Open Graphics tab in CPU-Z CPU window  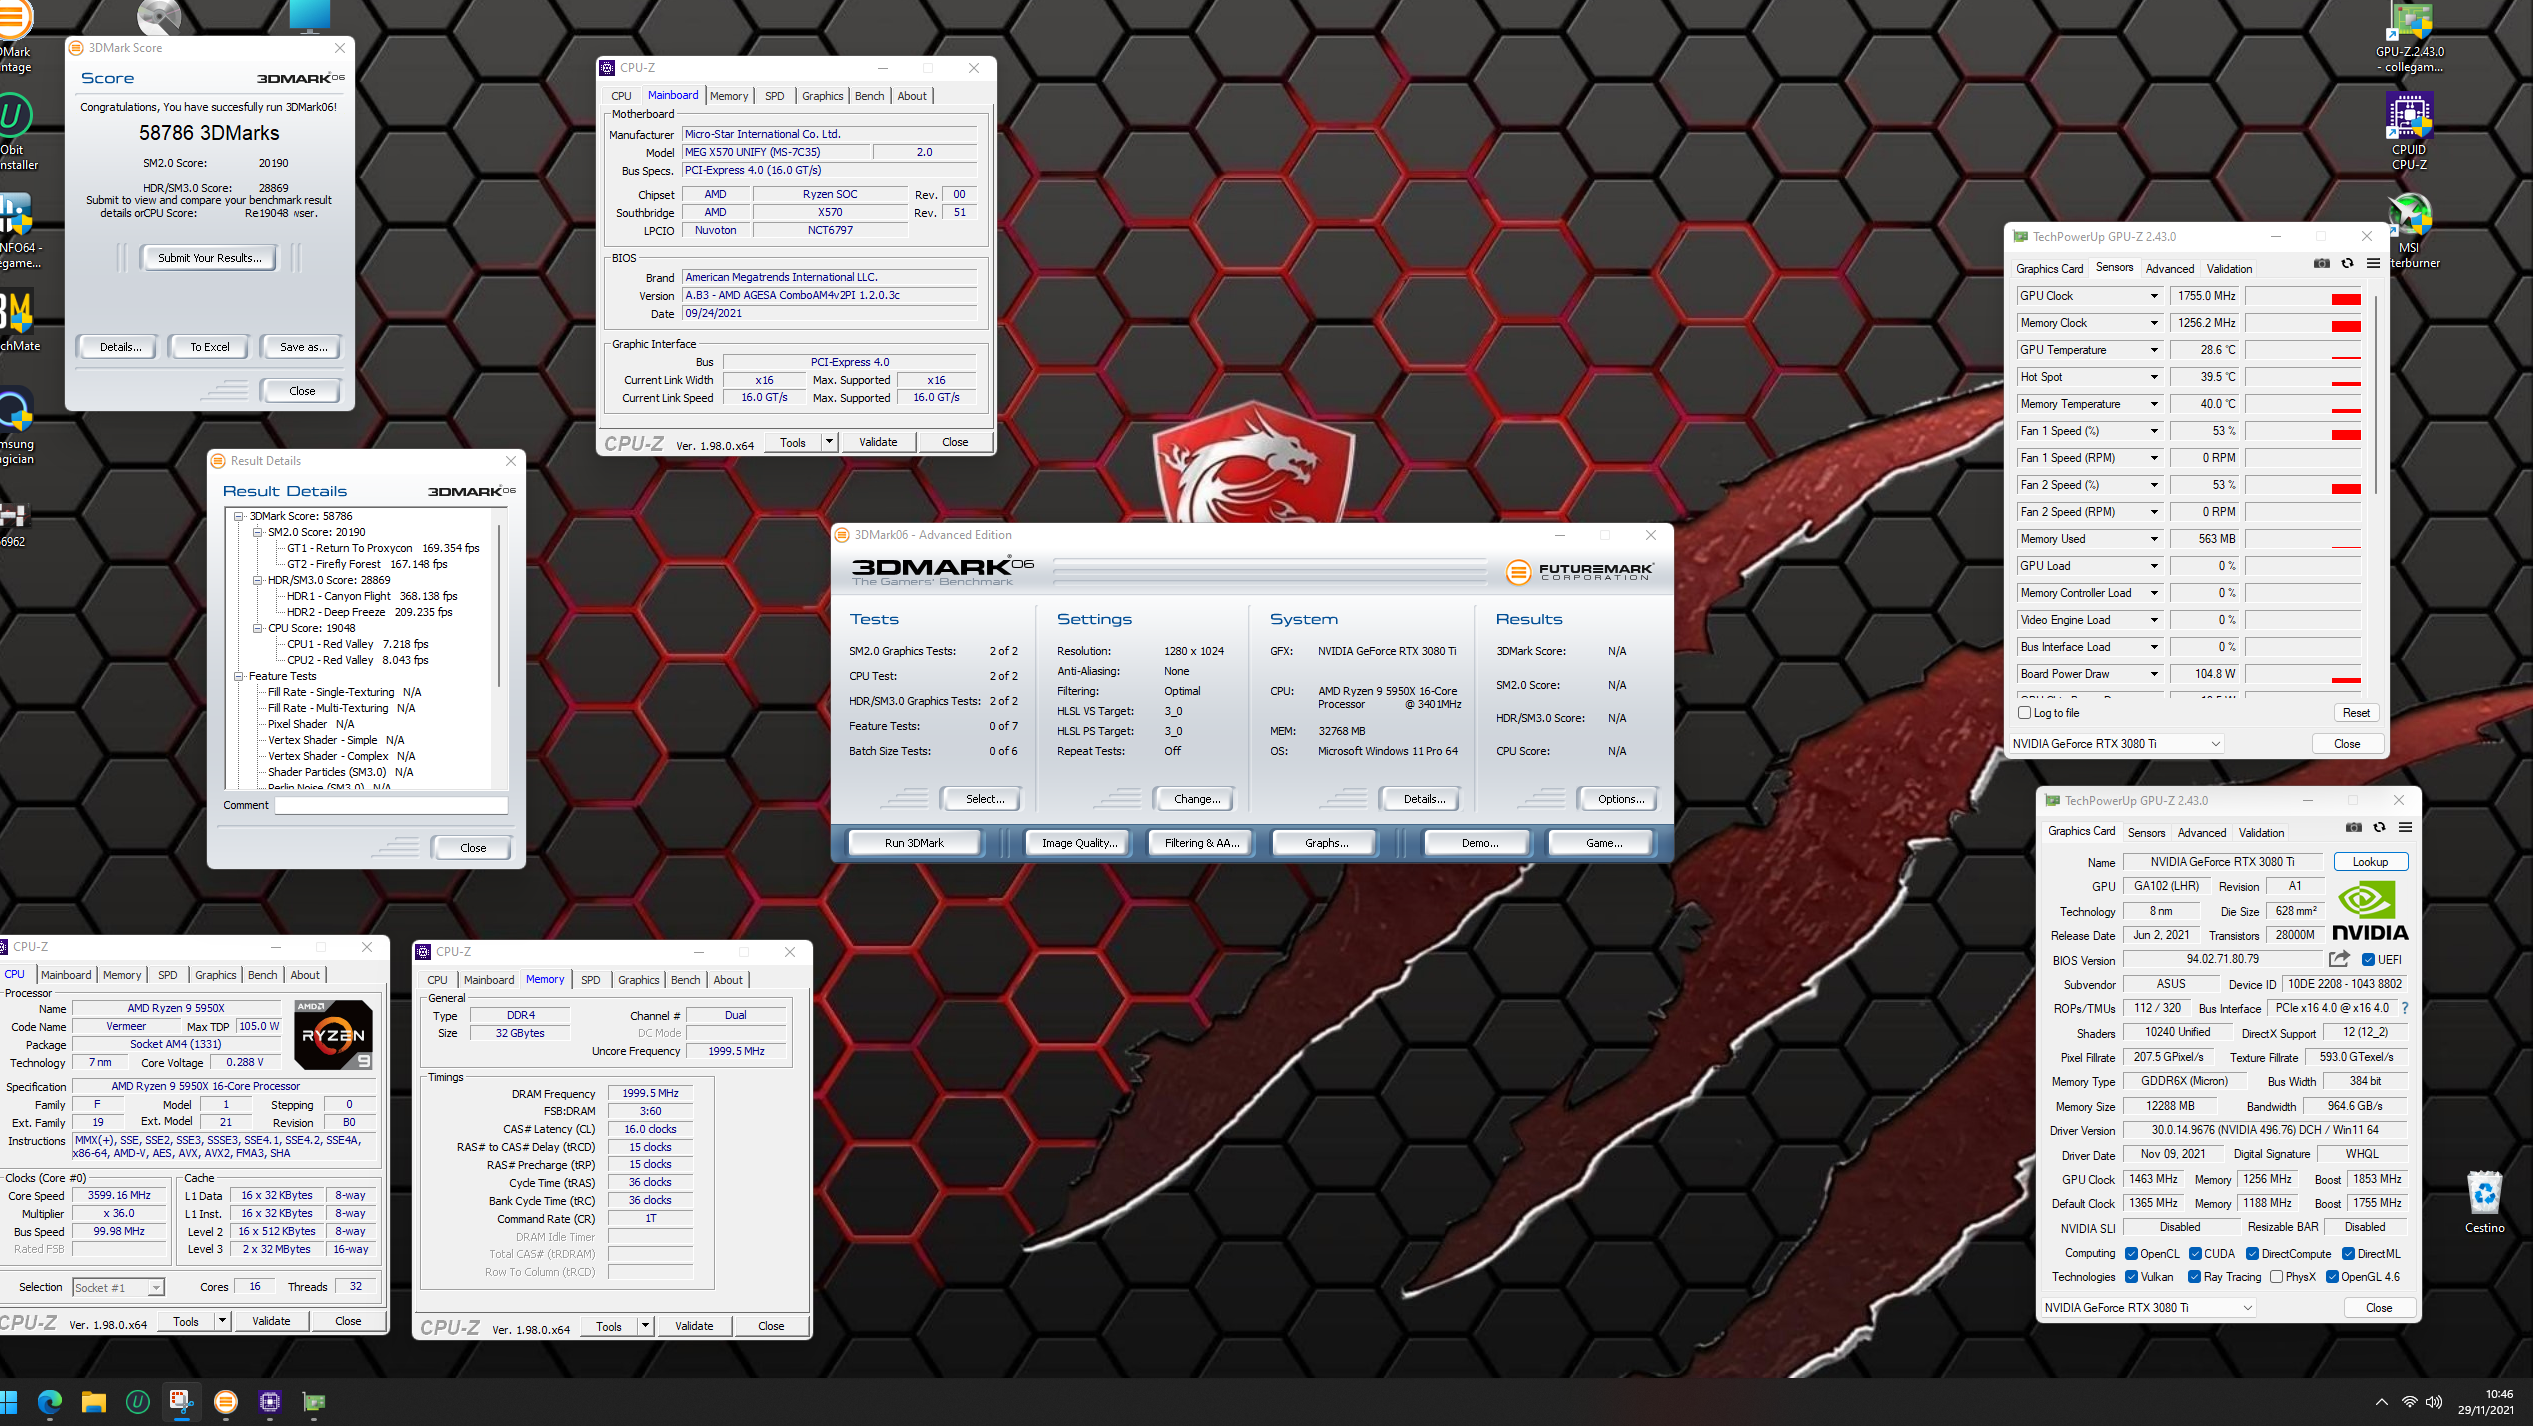(215, 975)
